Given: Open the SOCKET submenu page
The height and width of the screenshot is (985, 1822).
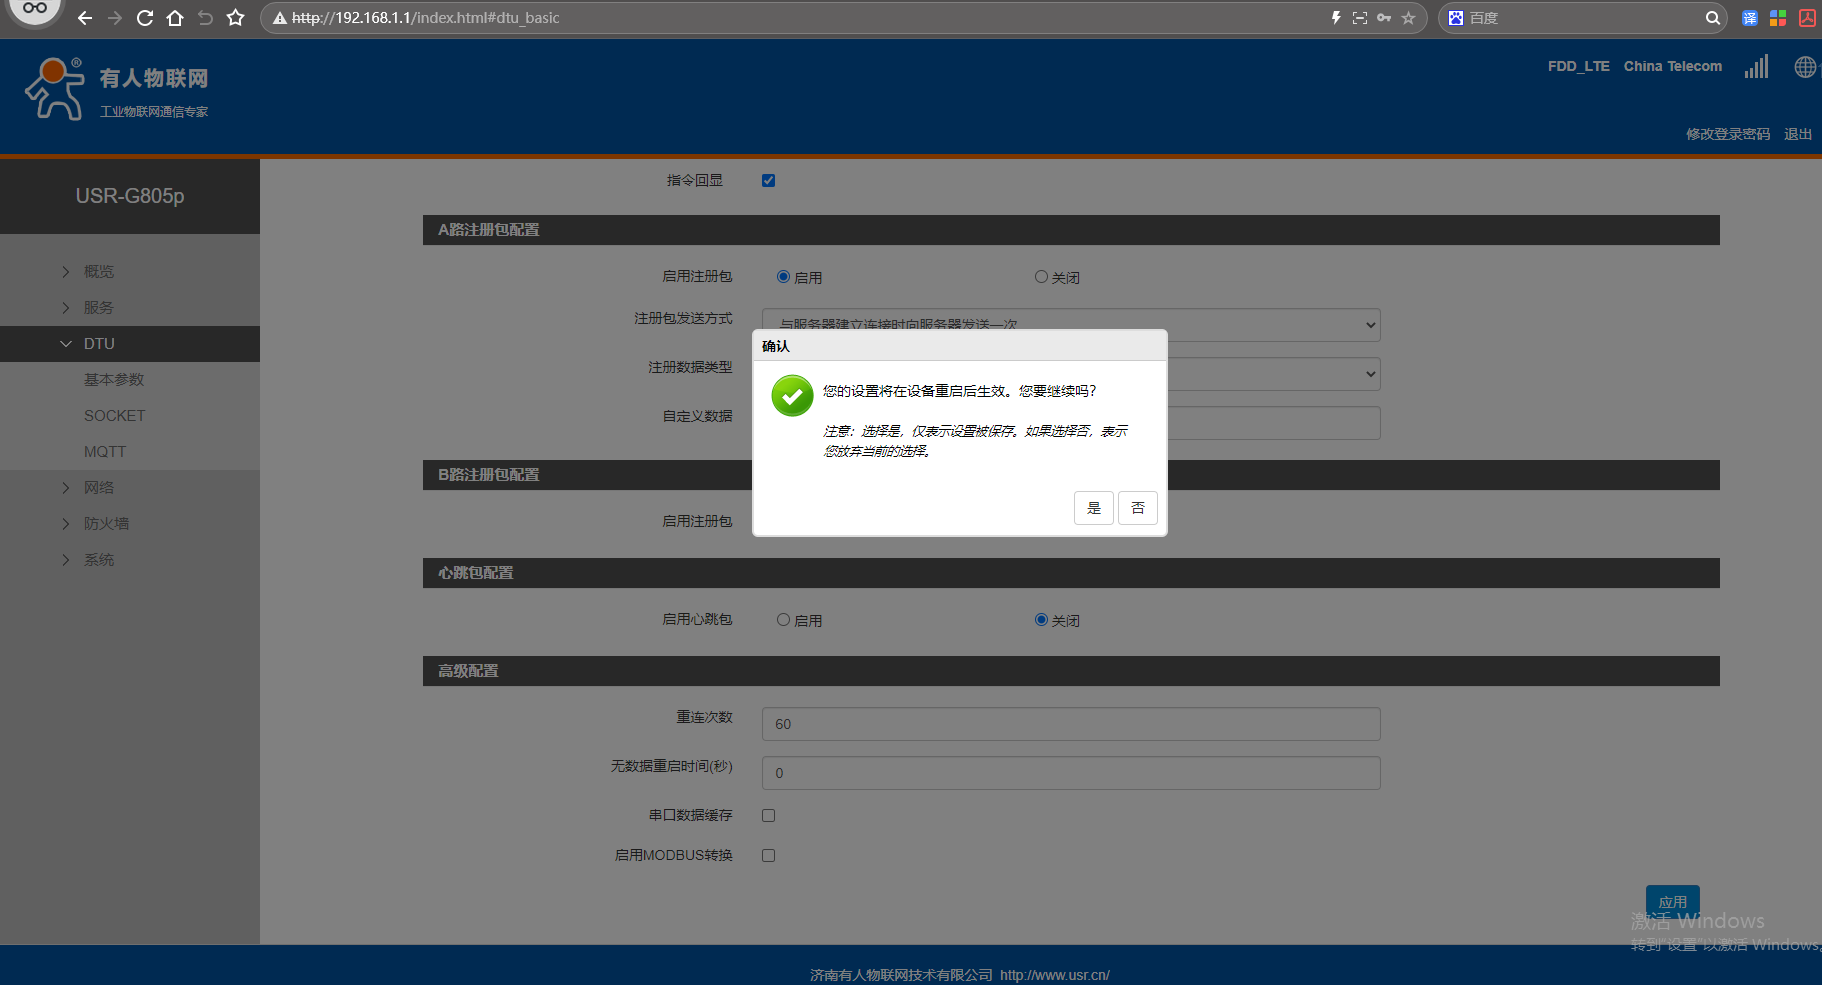Looking at the screenshot, I should [x=114, y=416].
